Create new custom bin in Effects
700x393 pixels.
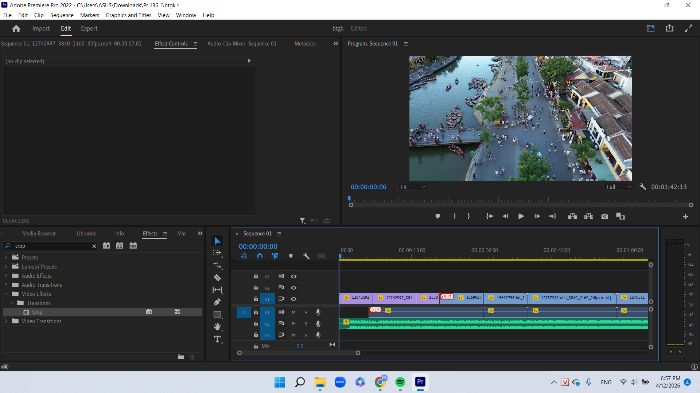pos(181,357)
